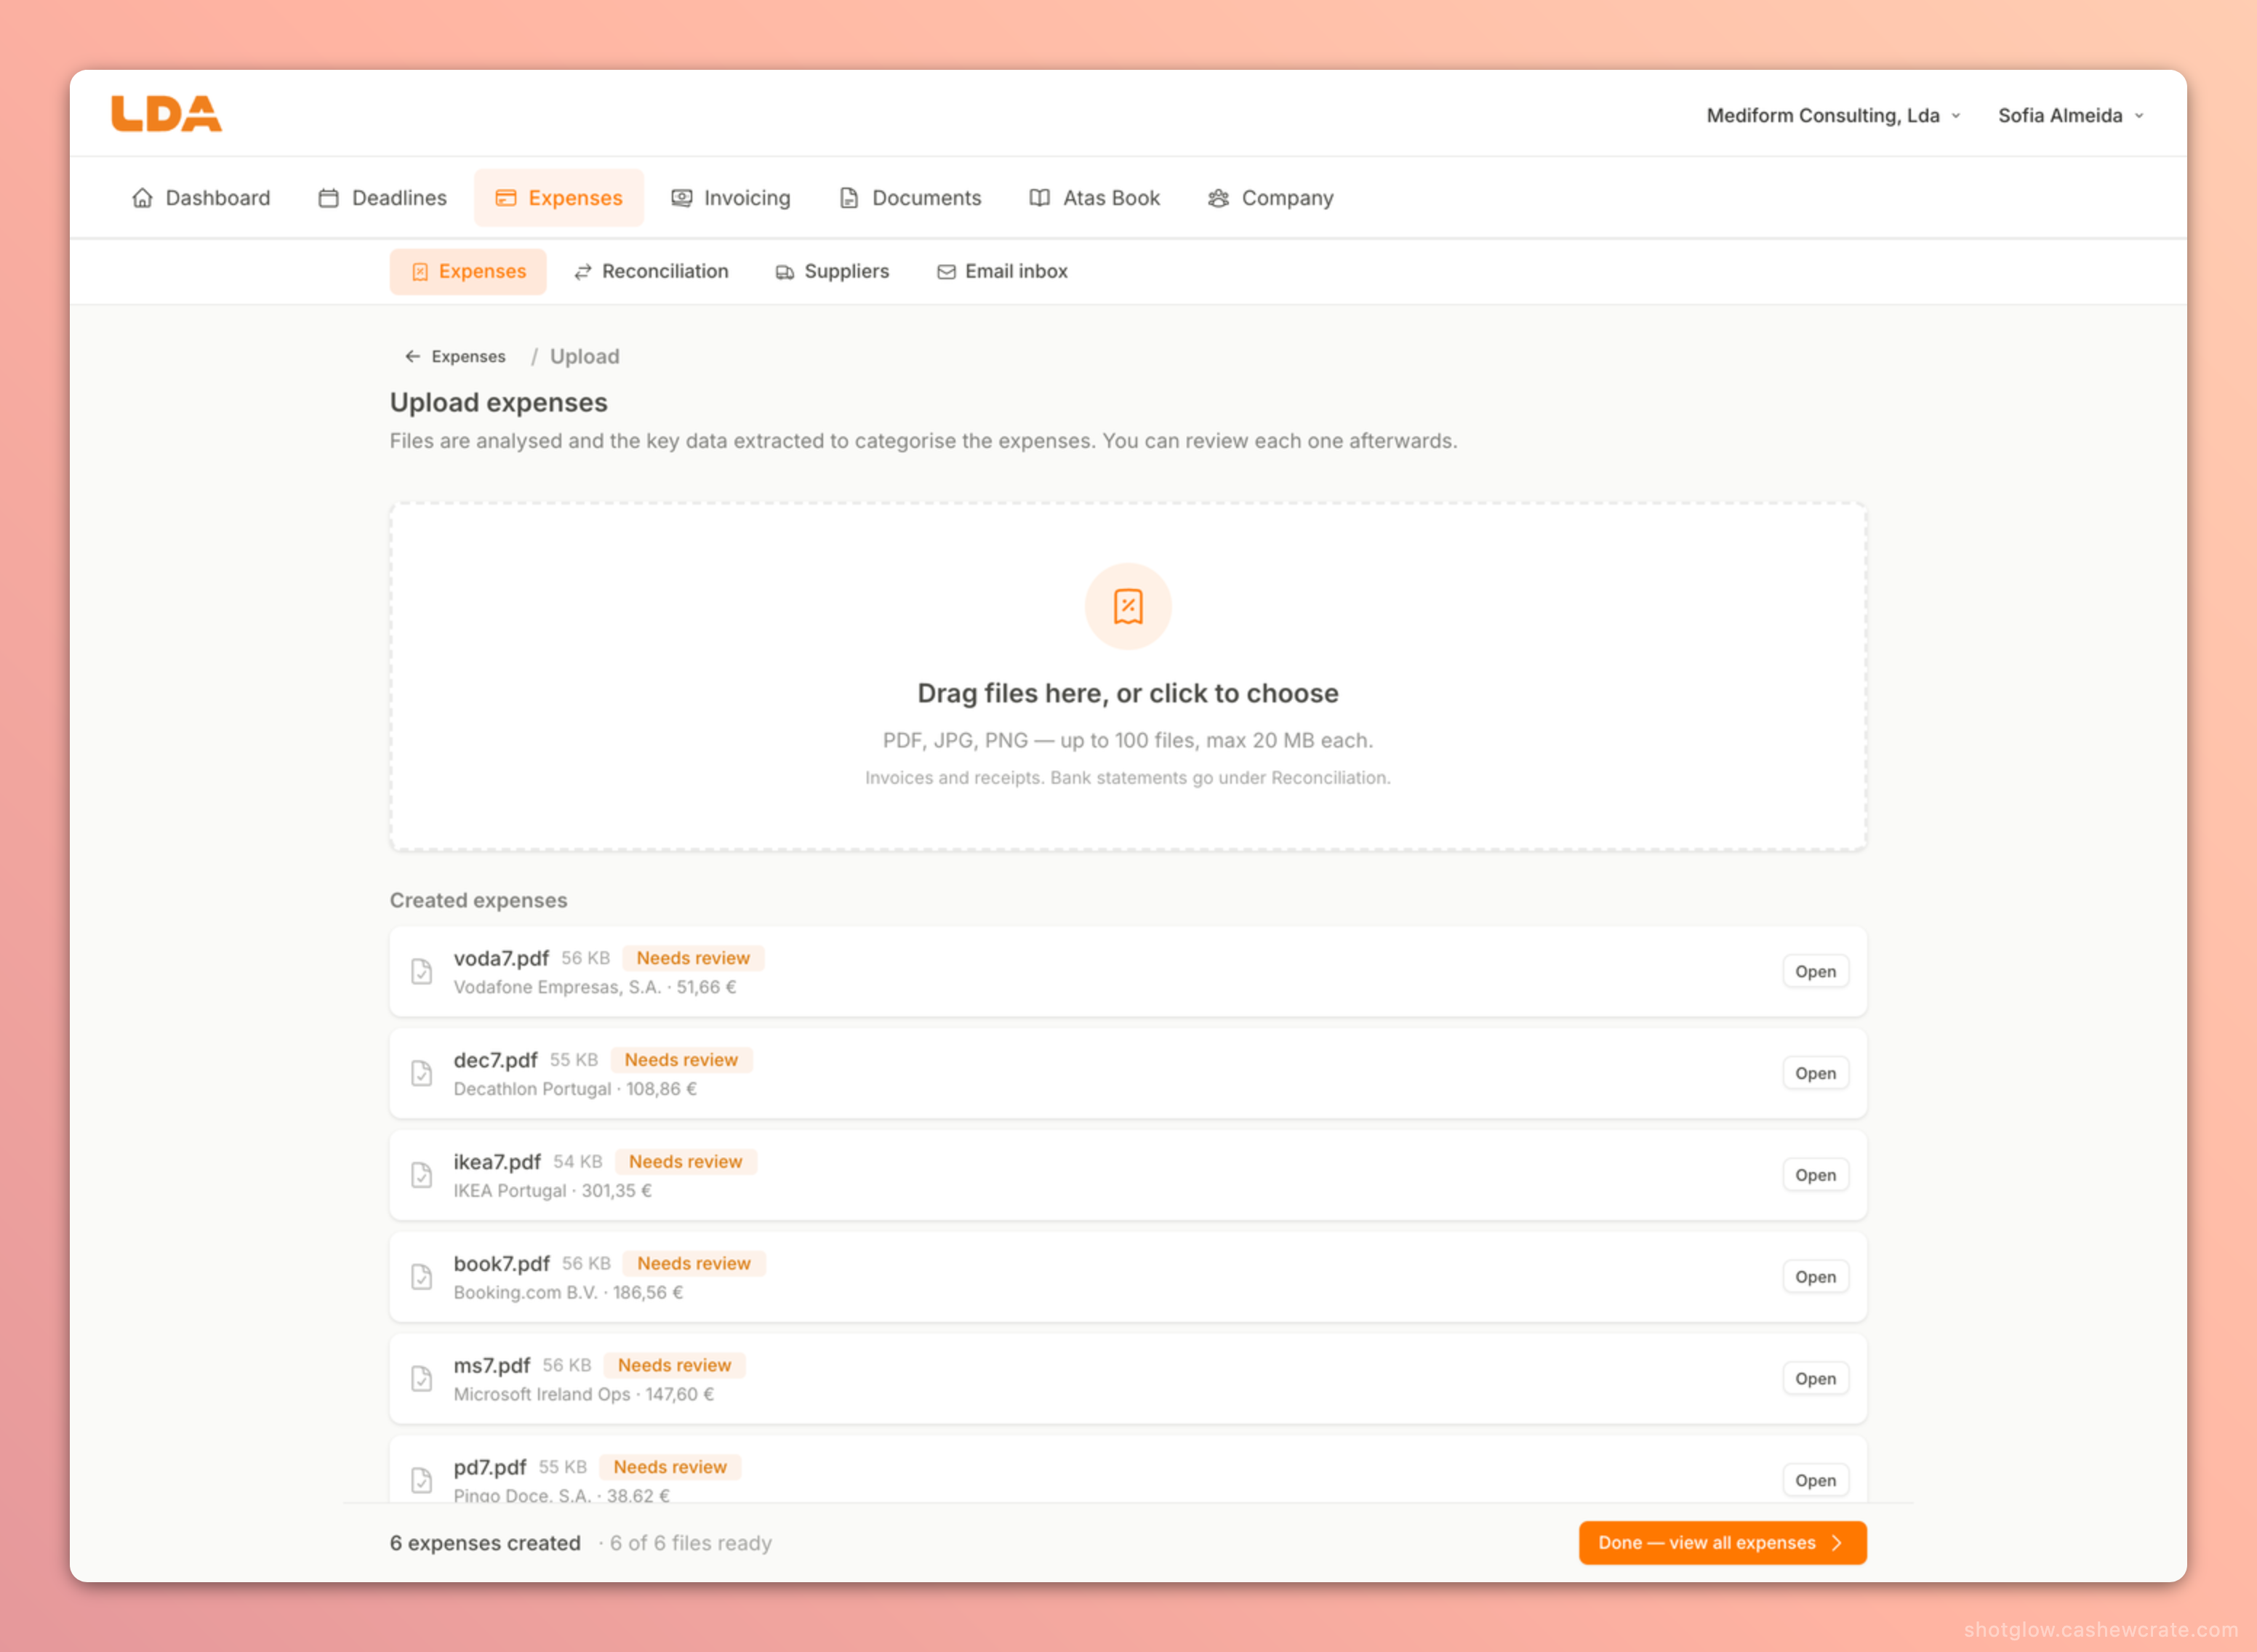The height and width of the screenshot is (1652, 2257).
Task: Open the pd7.pdf expense
Action: [1815, 1481]
